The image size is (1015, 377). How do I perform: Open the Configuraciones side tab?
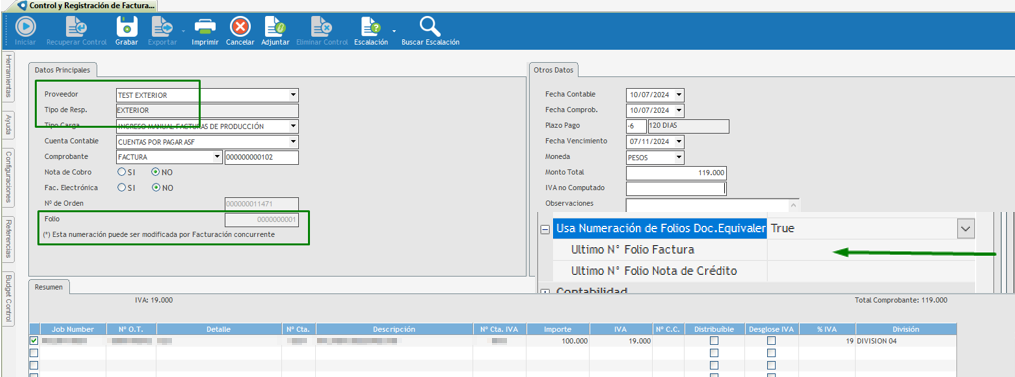(x=8, y=177)
